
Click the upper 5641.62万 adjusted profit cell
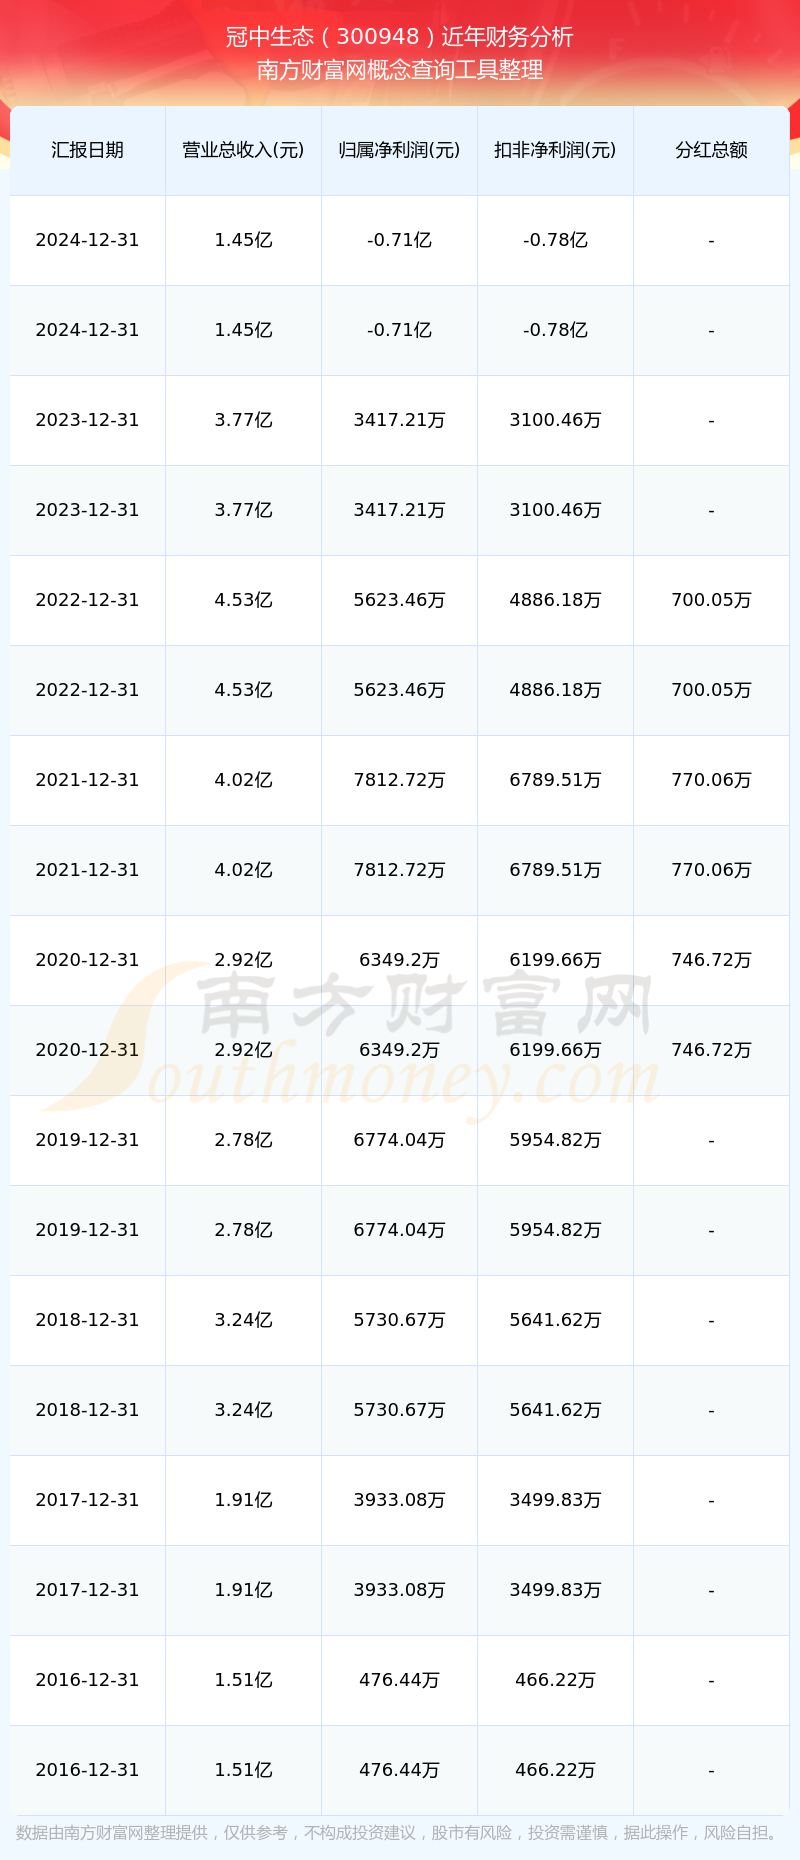(555, 1320)
